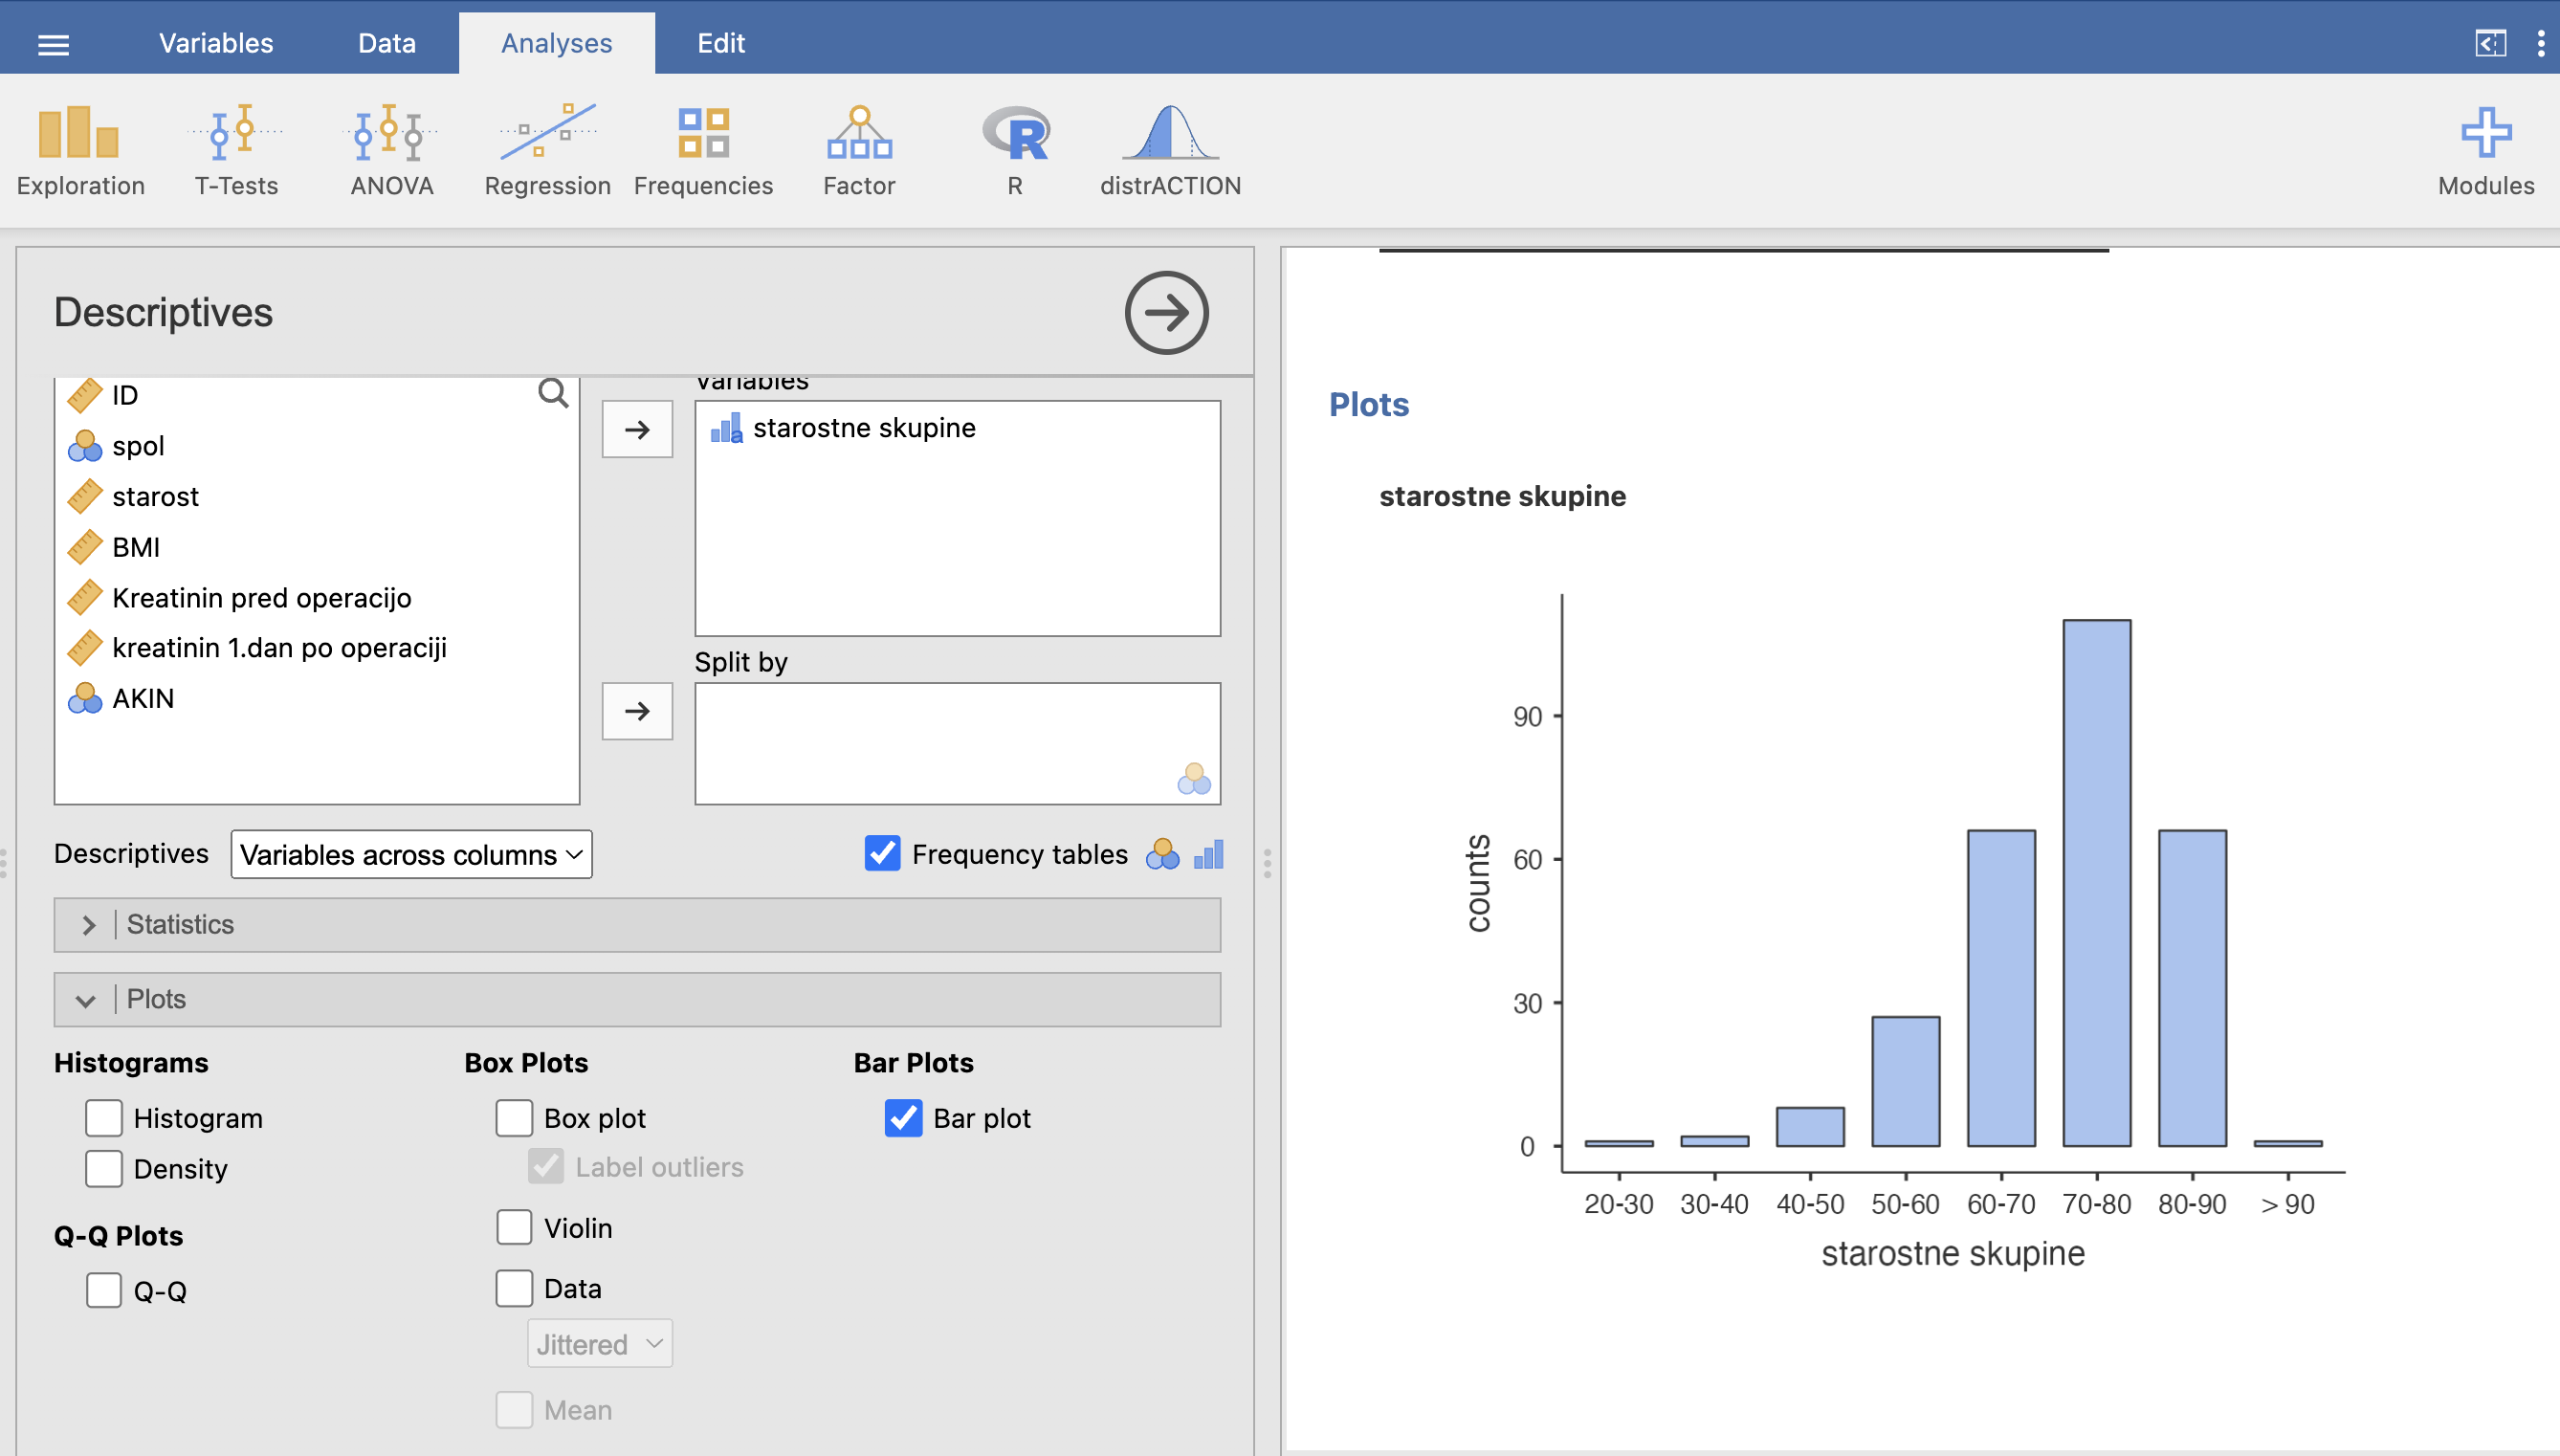Enable the Histogram checkbox

(x=104, y=1118)
